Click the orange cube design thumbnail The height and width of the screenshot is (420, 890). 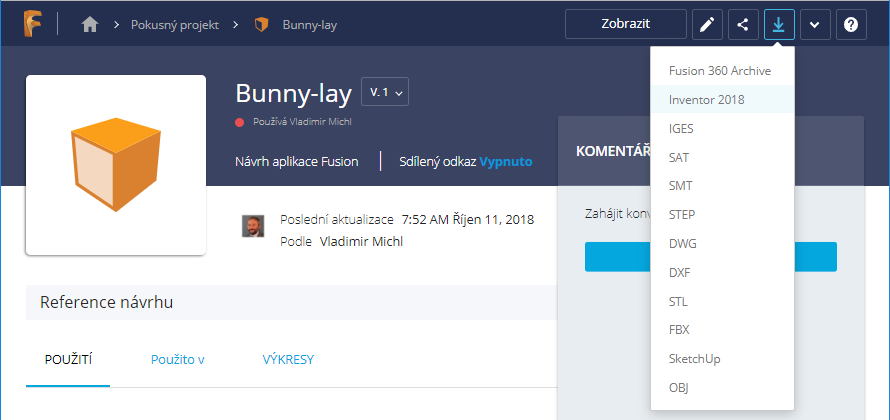[x=116, y=165]
